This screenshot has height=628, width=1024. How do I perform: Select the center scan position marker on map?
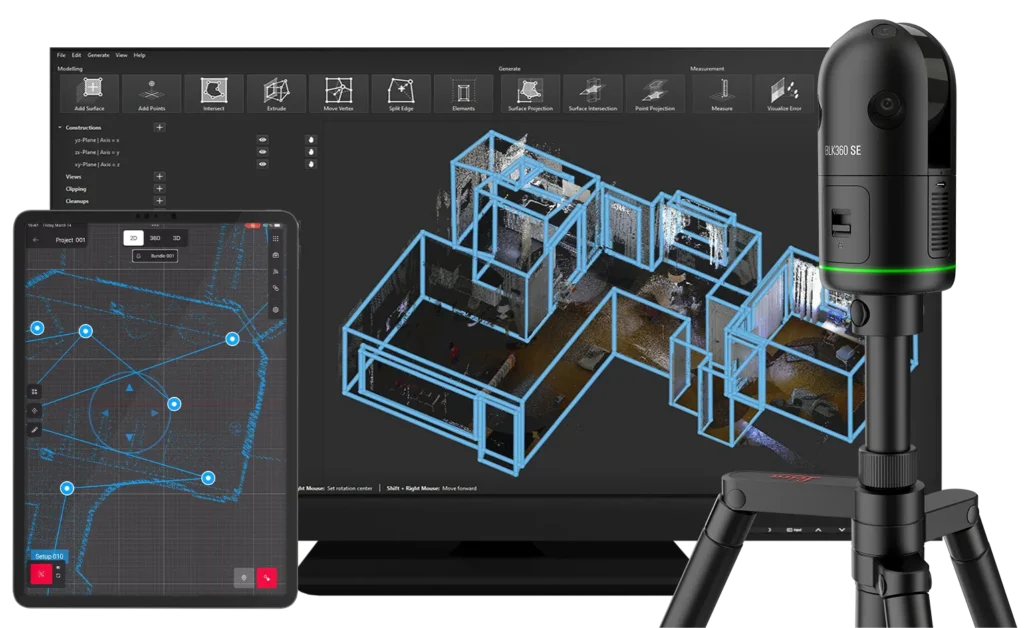pyautogui.click(x=174, y=404)
